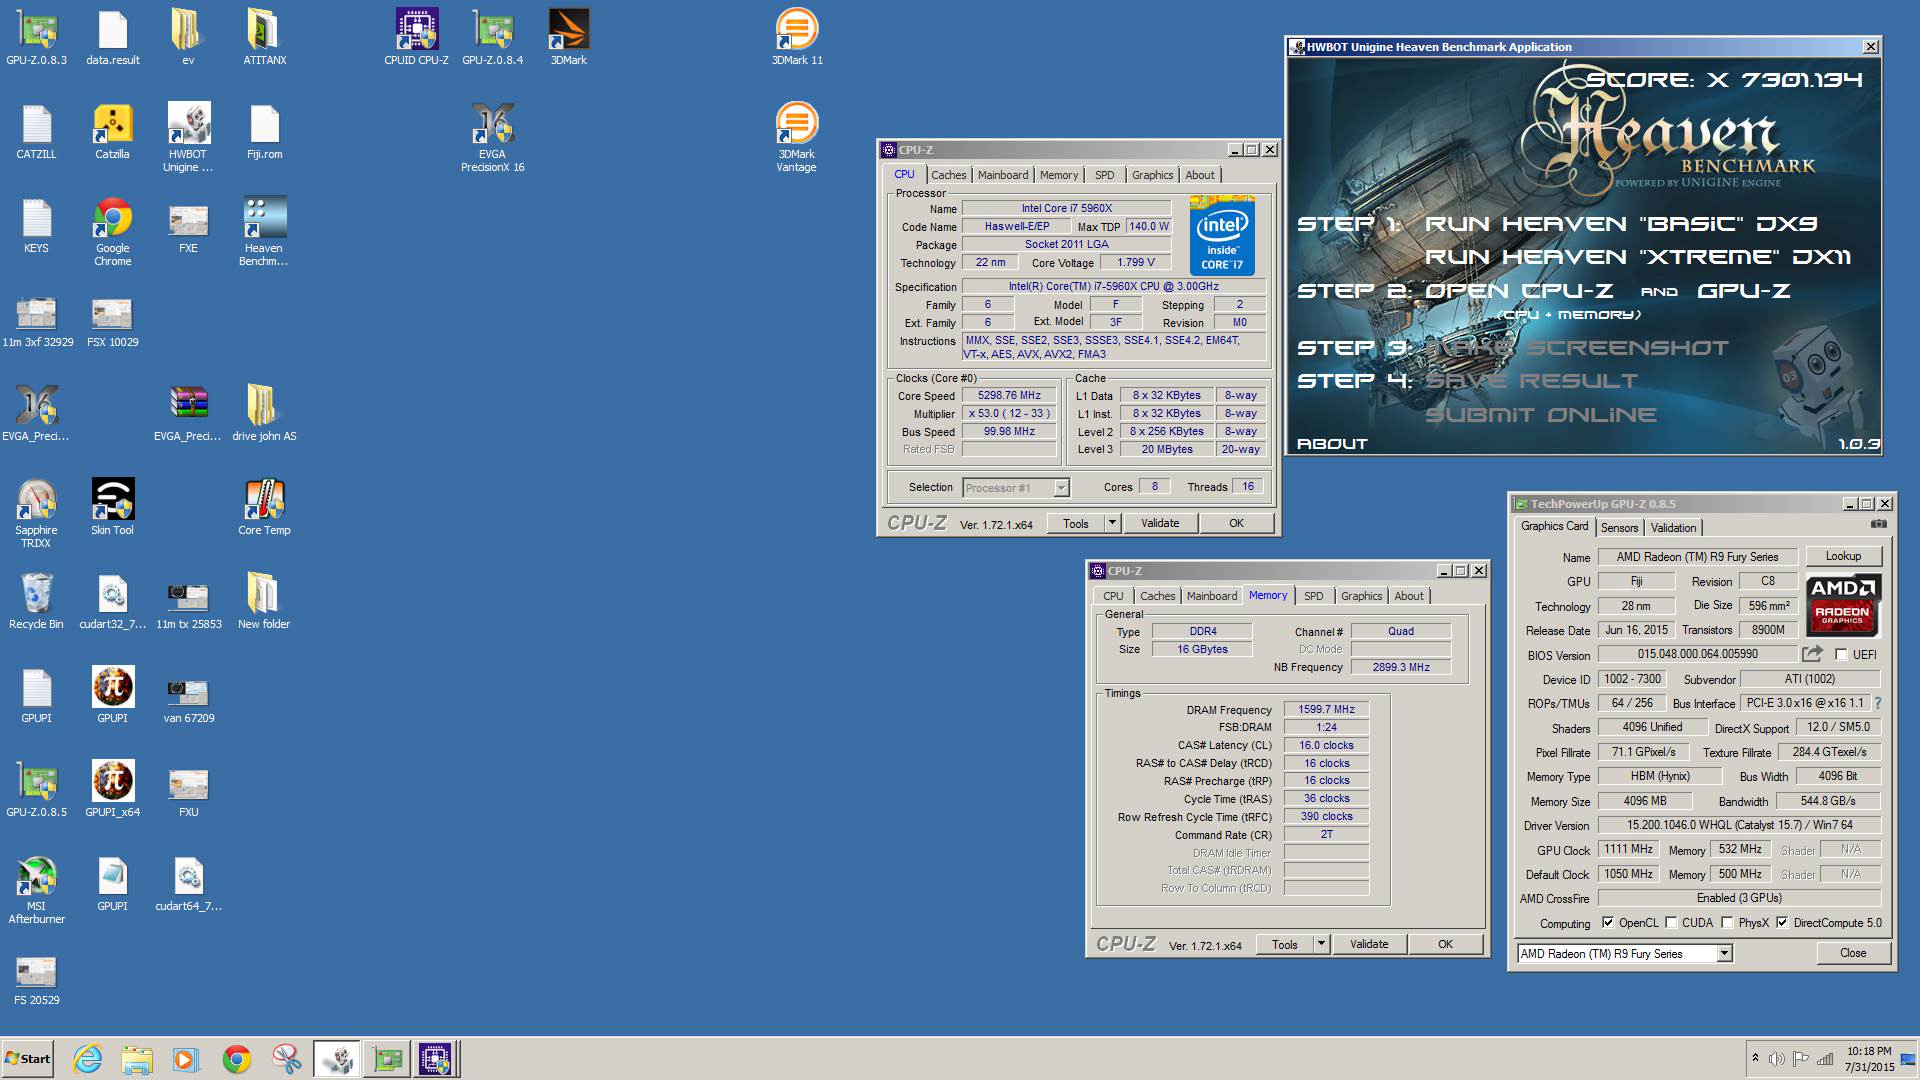Click Validate in the upper CPU-Z window

1160,523
